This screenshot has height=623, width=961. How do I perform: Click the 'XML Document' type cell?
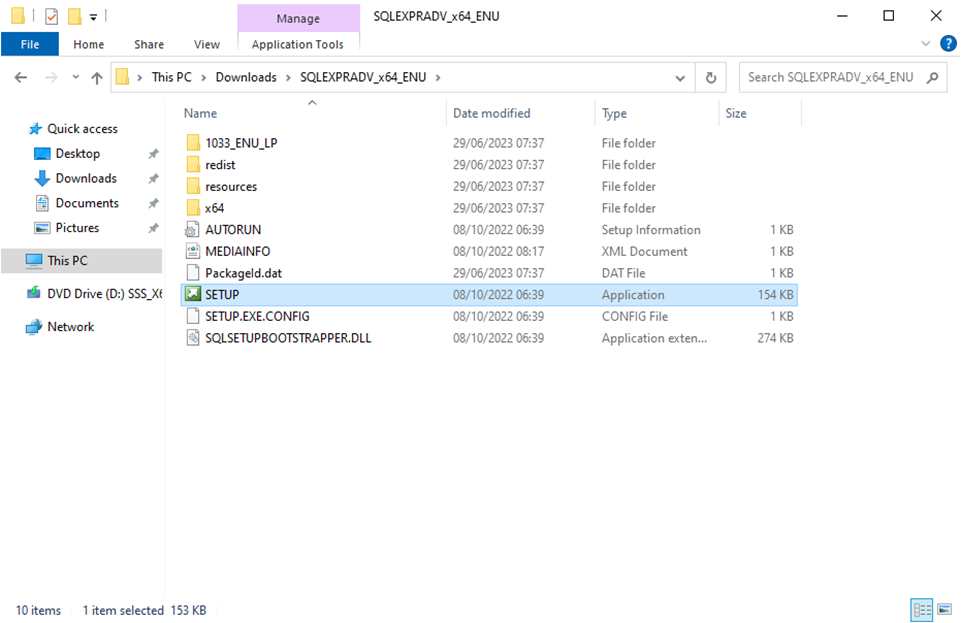coord(644,251)
